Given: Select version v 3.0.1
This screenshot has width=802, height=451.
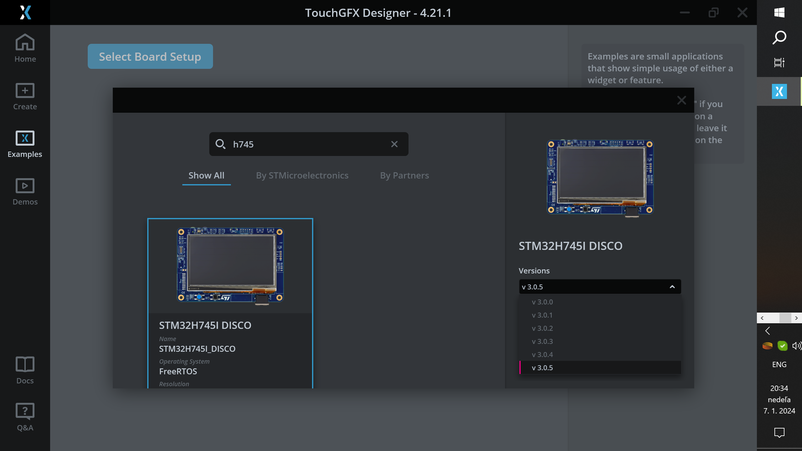Looking at the screenshot, I should click(x=599, y=315).
